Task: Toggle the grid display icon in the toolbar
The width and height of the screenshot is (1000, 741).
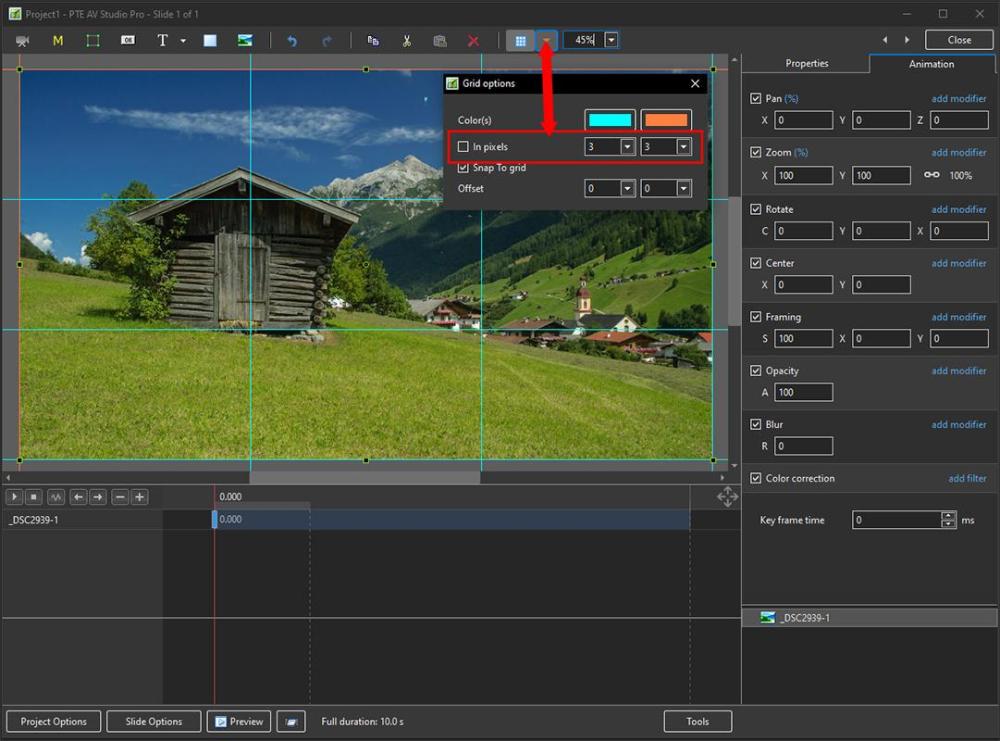Action: (520, 40)
